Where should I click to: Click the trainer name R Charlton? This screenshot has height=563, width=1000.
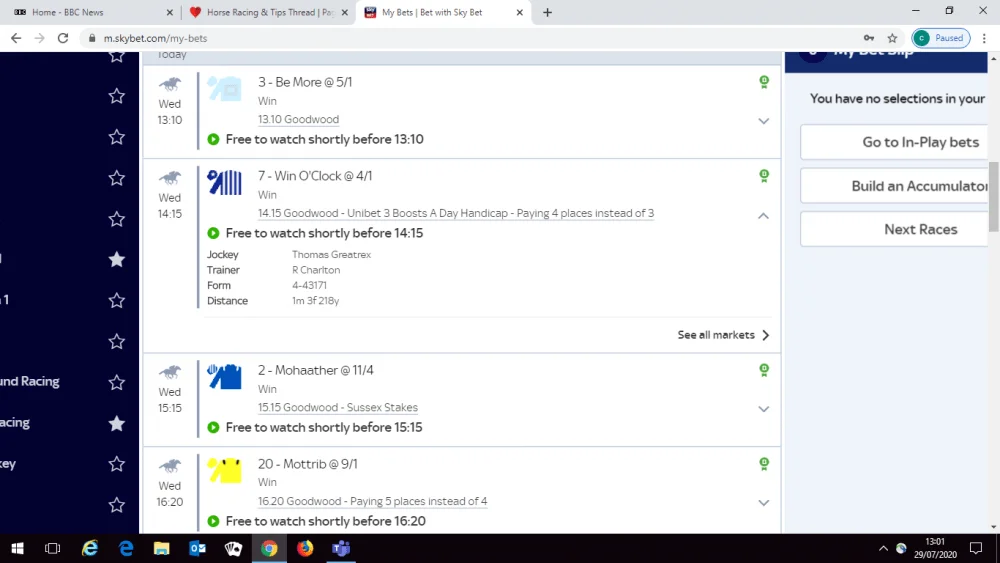(x=316, y=270)
